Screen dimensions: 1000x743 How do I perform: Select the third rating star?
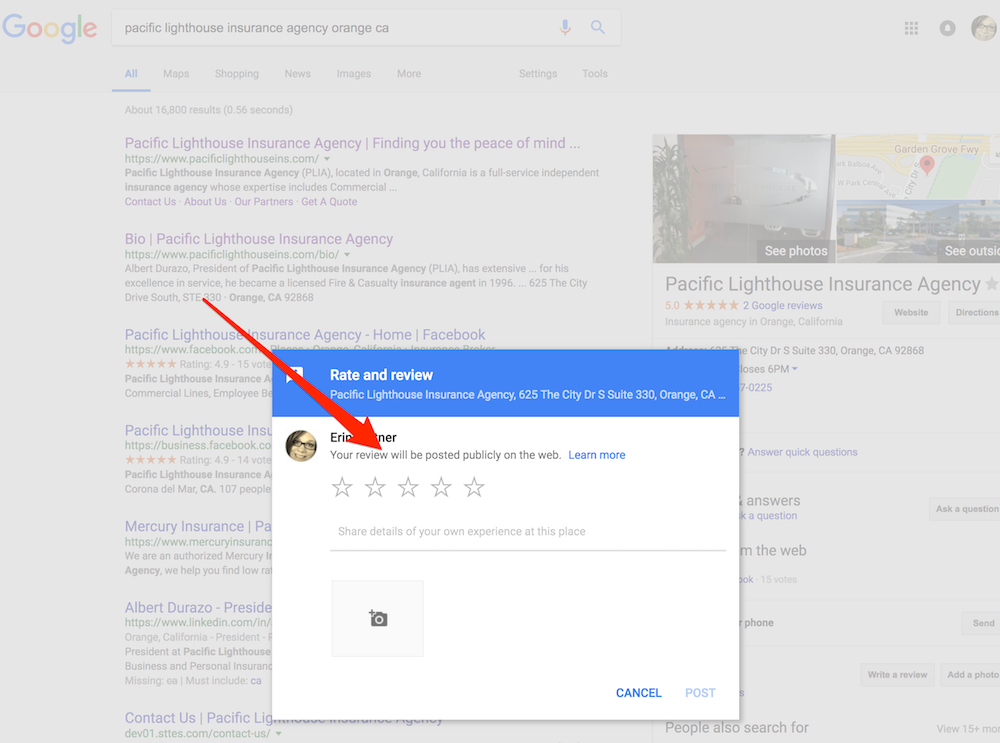[x=408, y=487]
